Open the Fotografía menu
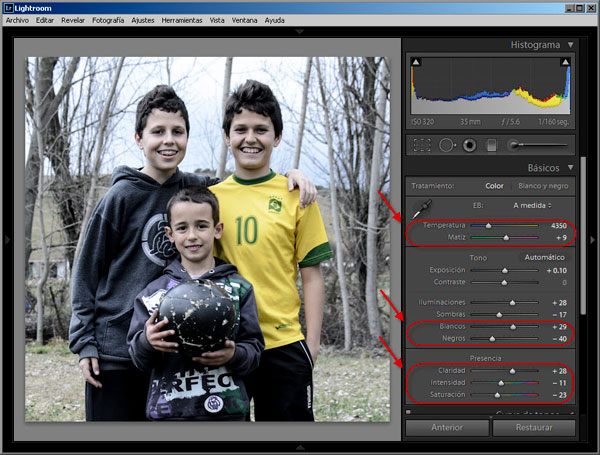Screen dimensions: 600x455 (108, 20)
